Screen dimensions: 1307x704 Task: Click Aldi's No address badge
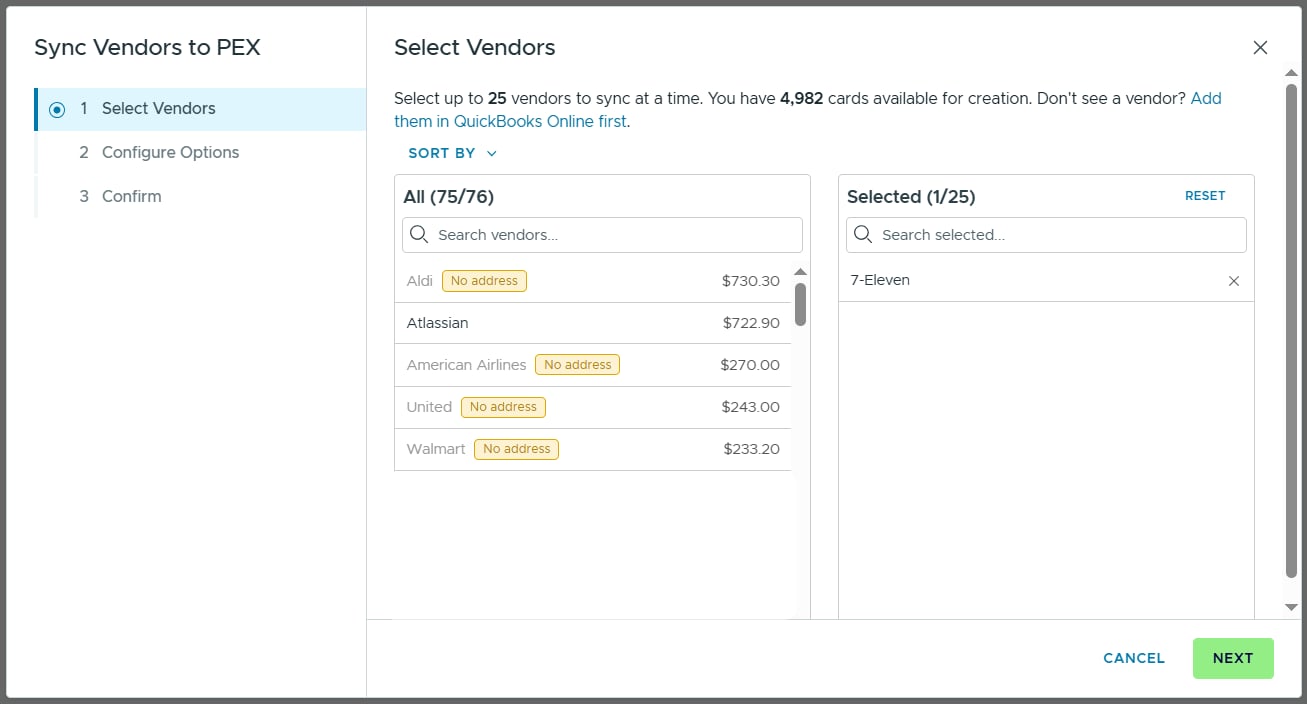484,281
